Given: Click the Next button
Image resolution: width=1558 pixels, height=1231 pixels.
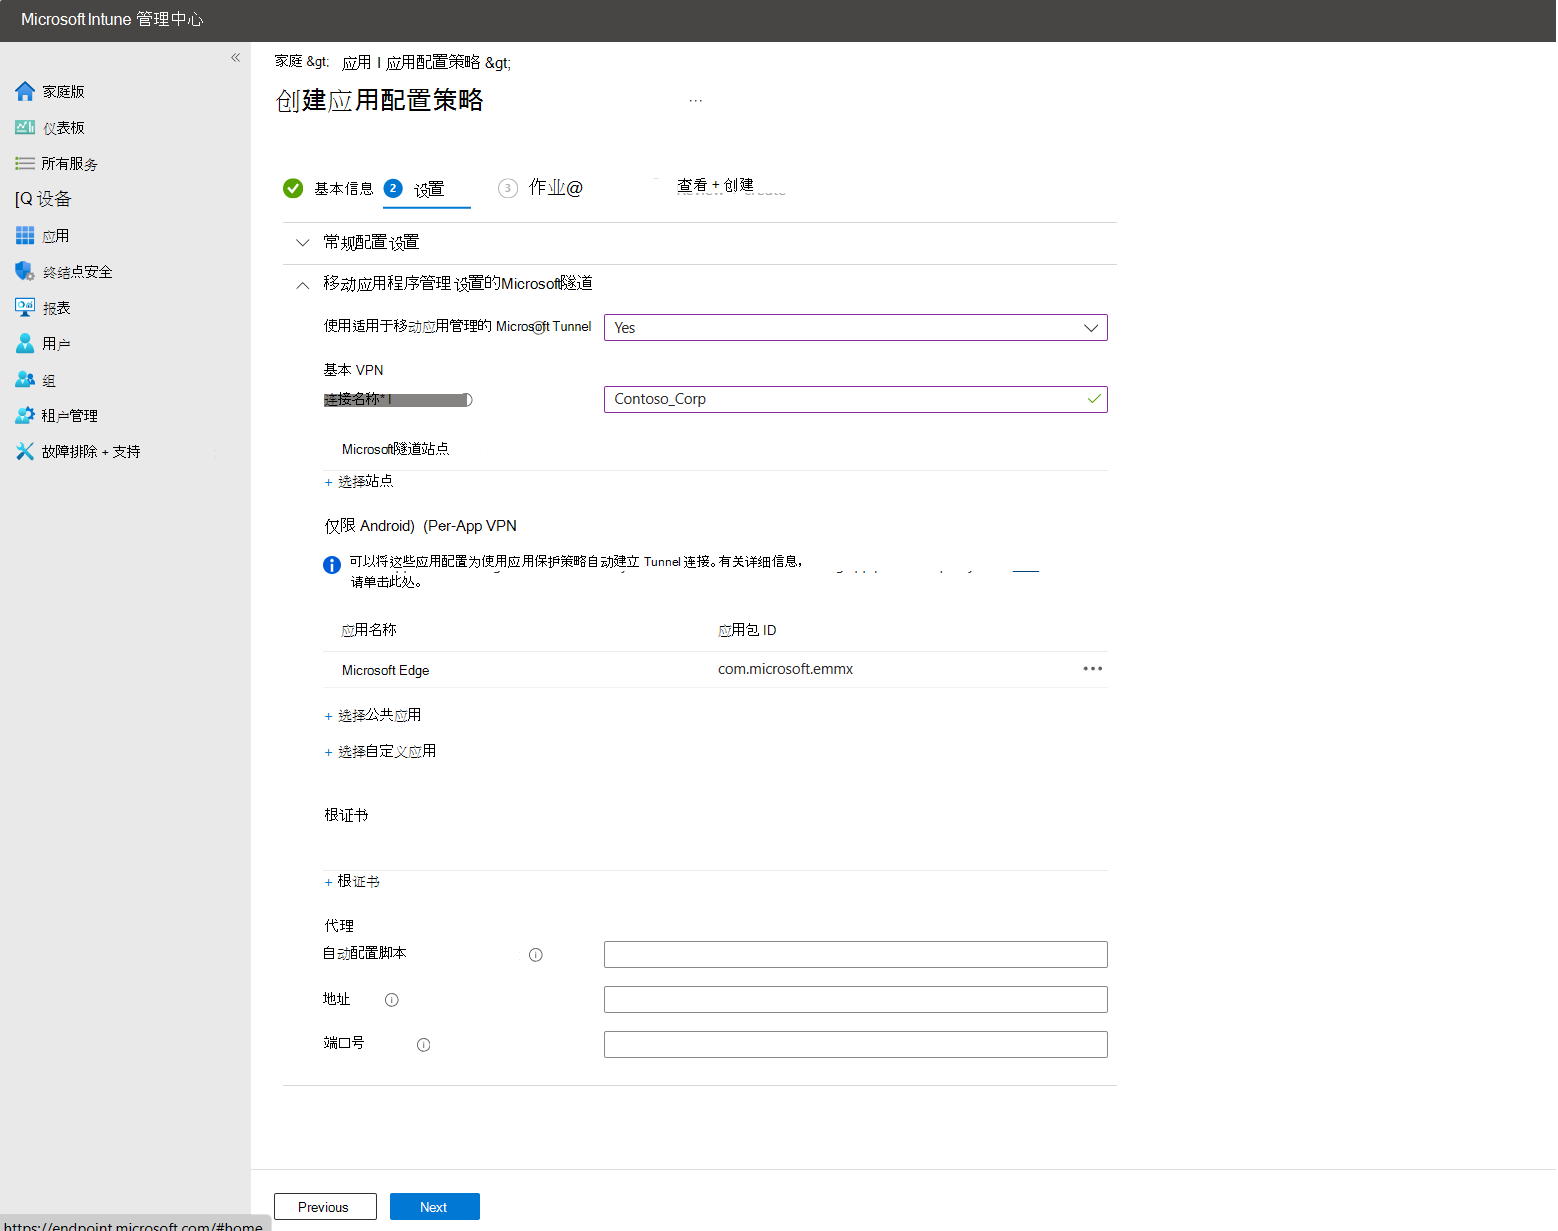Looking at the screenshot, I should [x=434, y=1207].
